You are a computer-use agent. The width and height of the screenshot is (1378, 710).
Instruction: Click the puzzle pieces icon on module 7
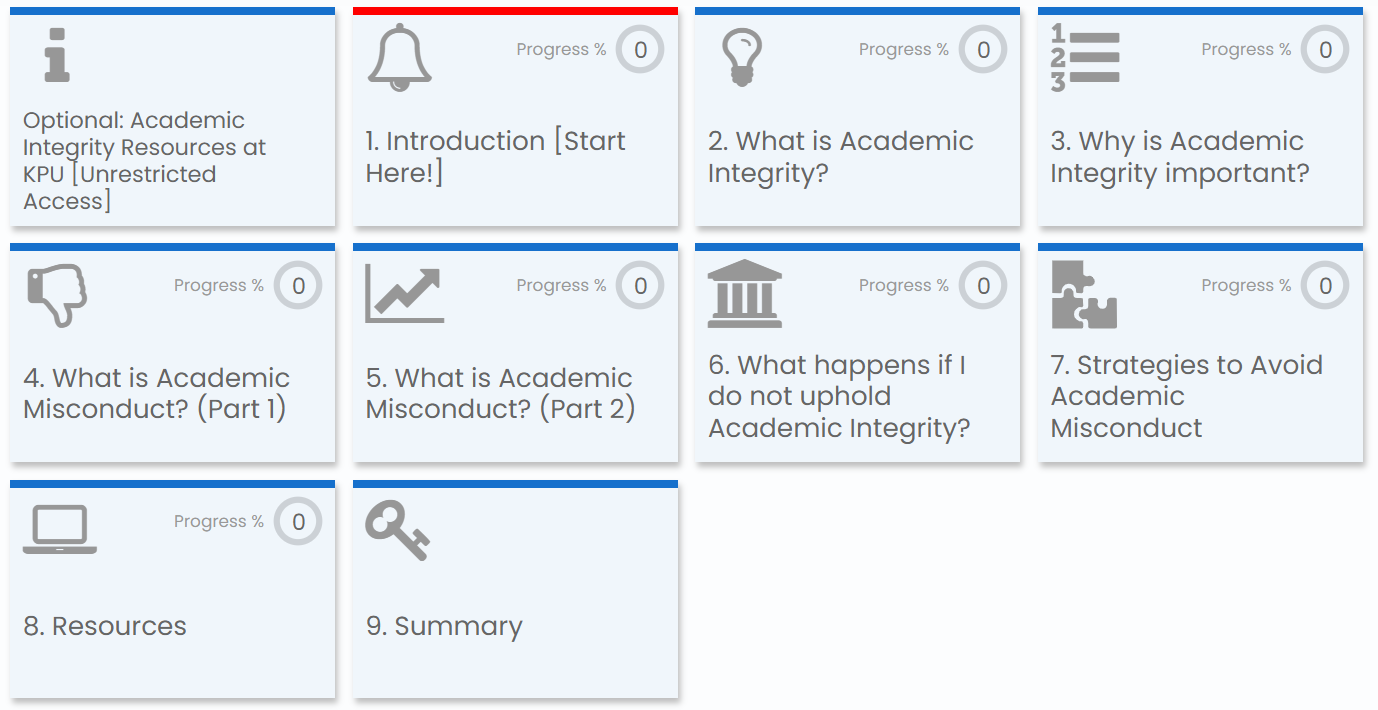tap(1084, 295)
